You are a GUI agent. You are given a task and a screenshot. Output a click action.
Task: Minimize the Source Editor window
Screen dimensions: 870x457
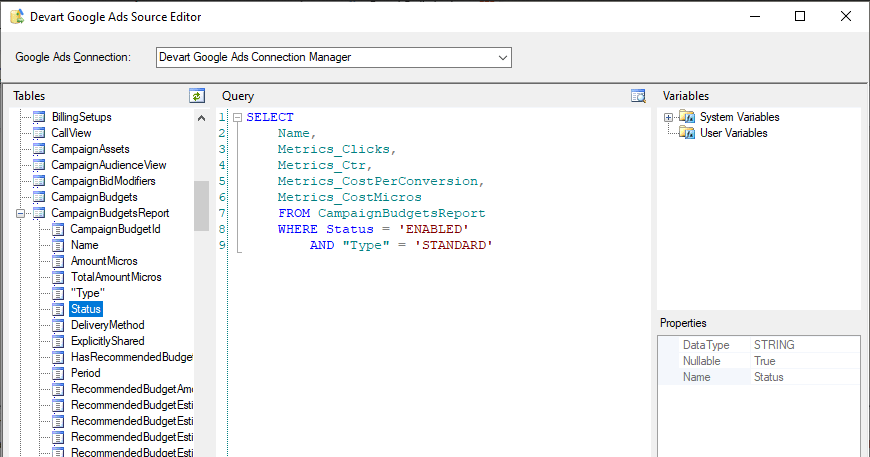click(755, 16)
